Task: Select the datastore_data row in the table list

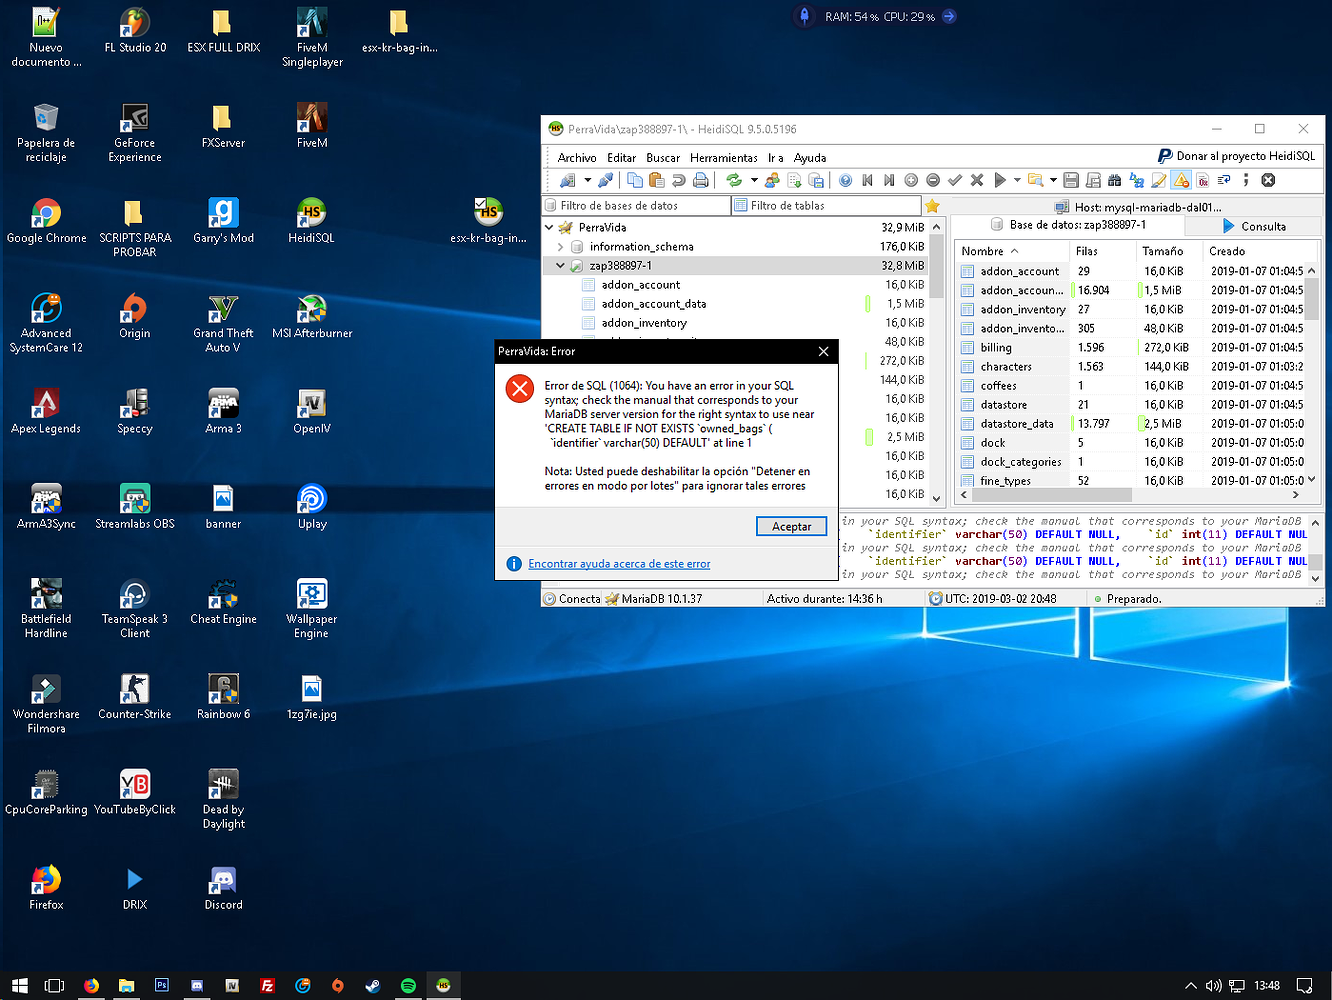Action: tap(1132, 424)
